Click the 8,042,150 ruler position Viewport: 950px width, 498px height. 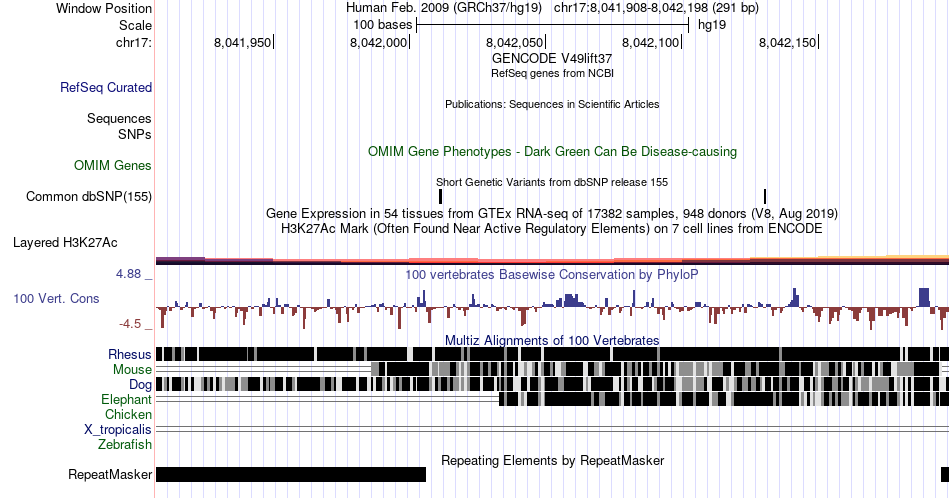tap(788, 42)
